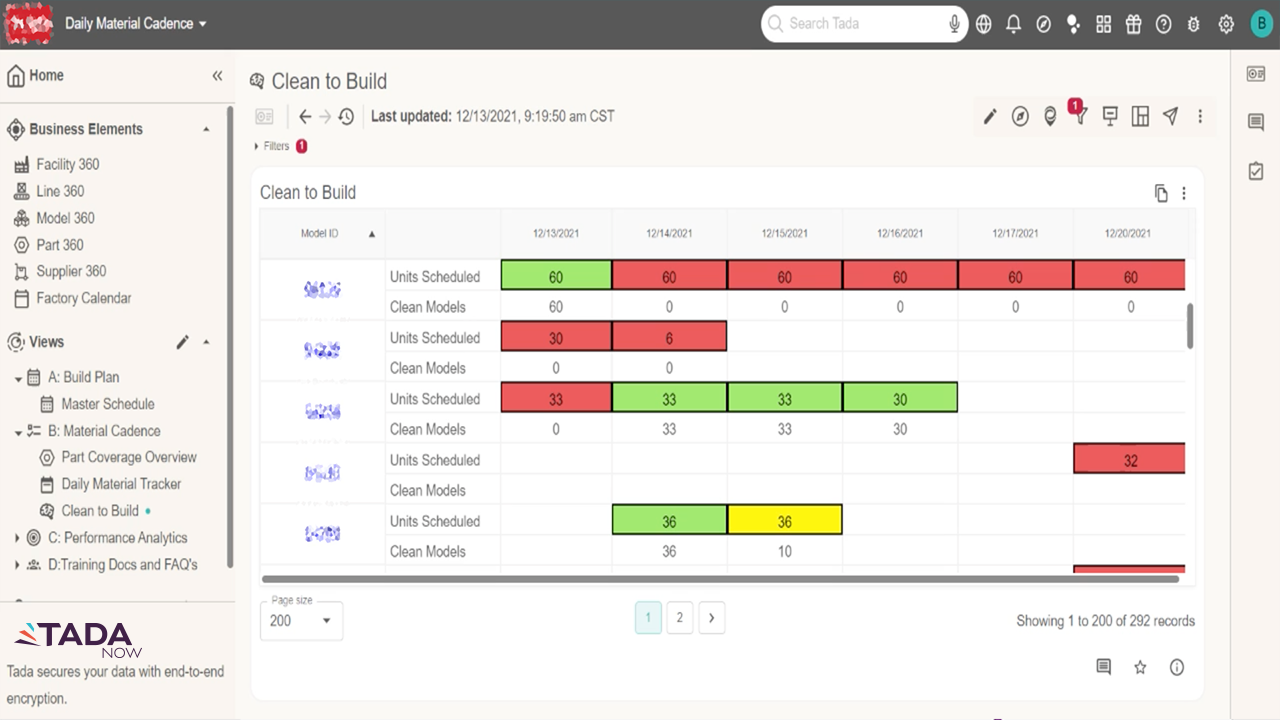
Task: Click the share/send arrow icon
Action: [x=1170, y=116]
